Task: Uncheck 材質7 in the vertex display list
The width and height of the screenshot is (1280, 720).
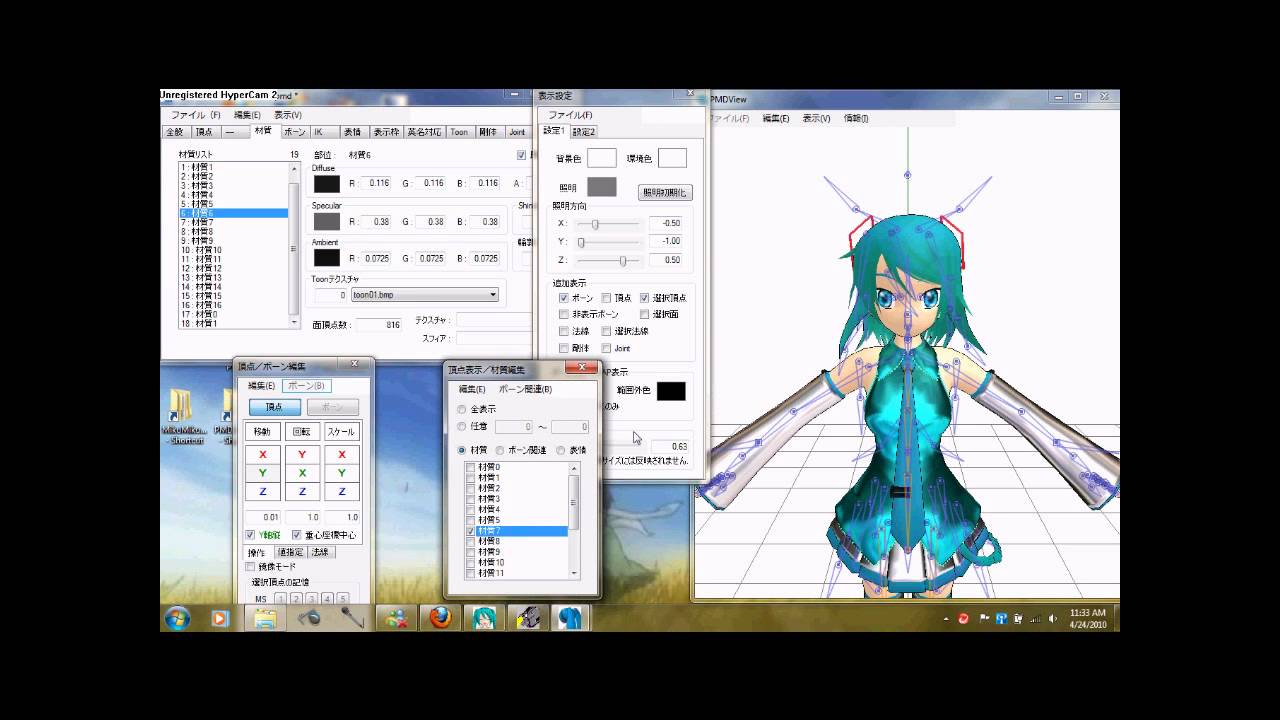Action: point(471,531)
